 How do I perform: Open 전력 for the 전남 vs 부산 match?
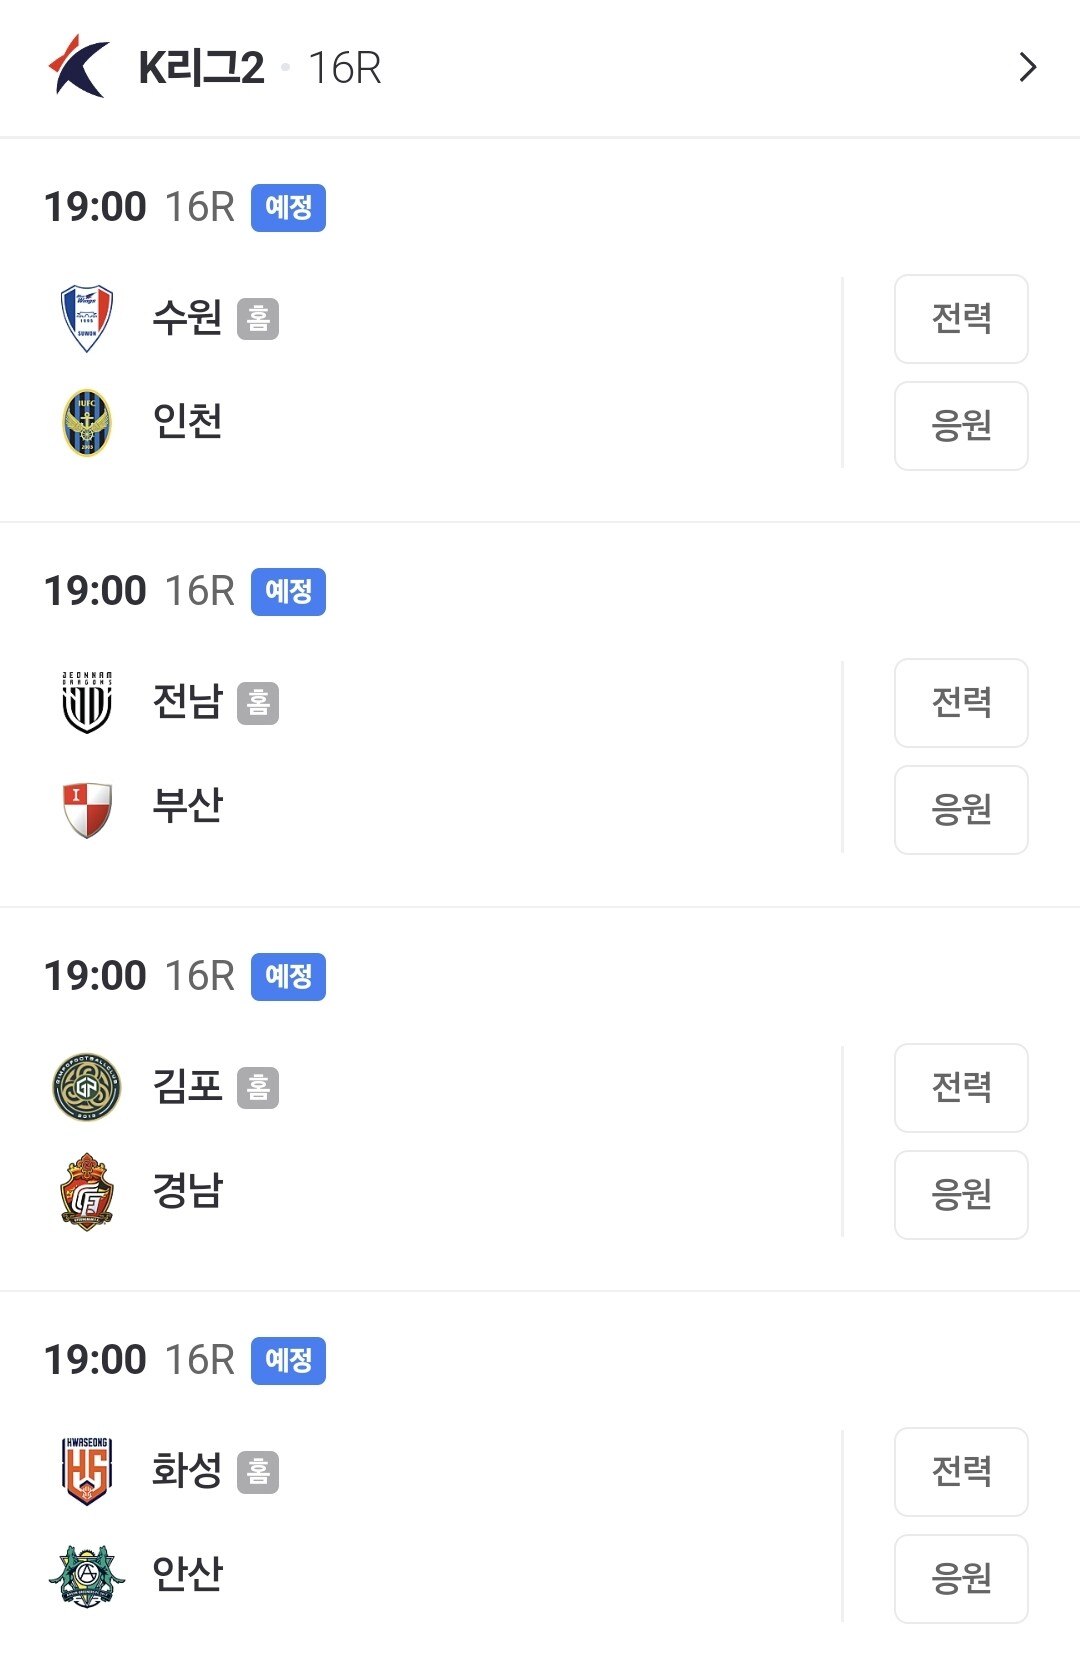961,703
